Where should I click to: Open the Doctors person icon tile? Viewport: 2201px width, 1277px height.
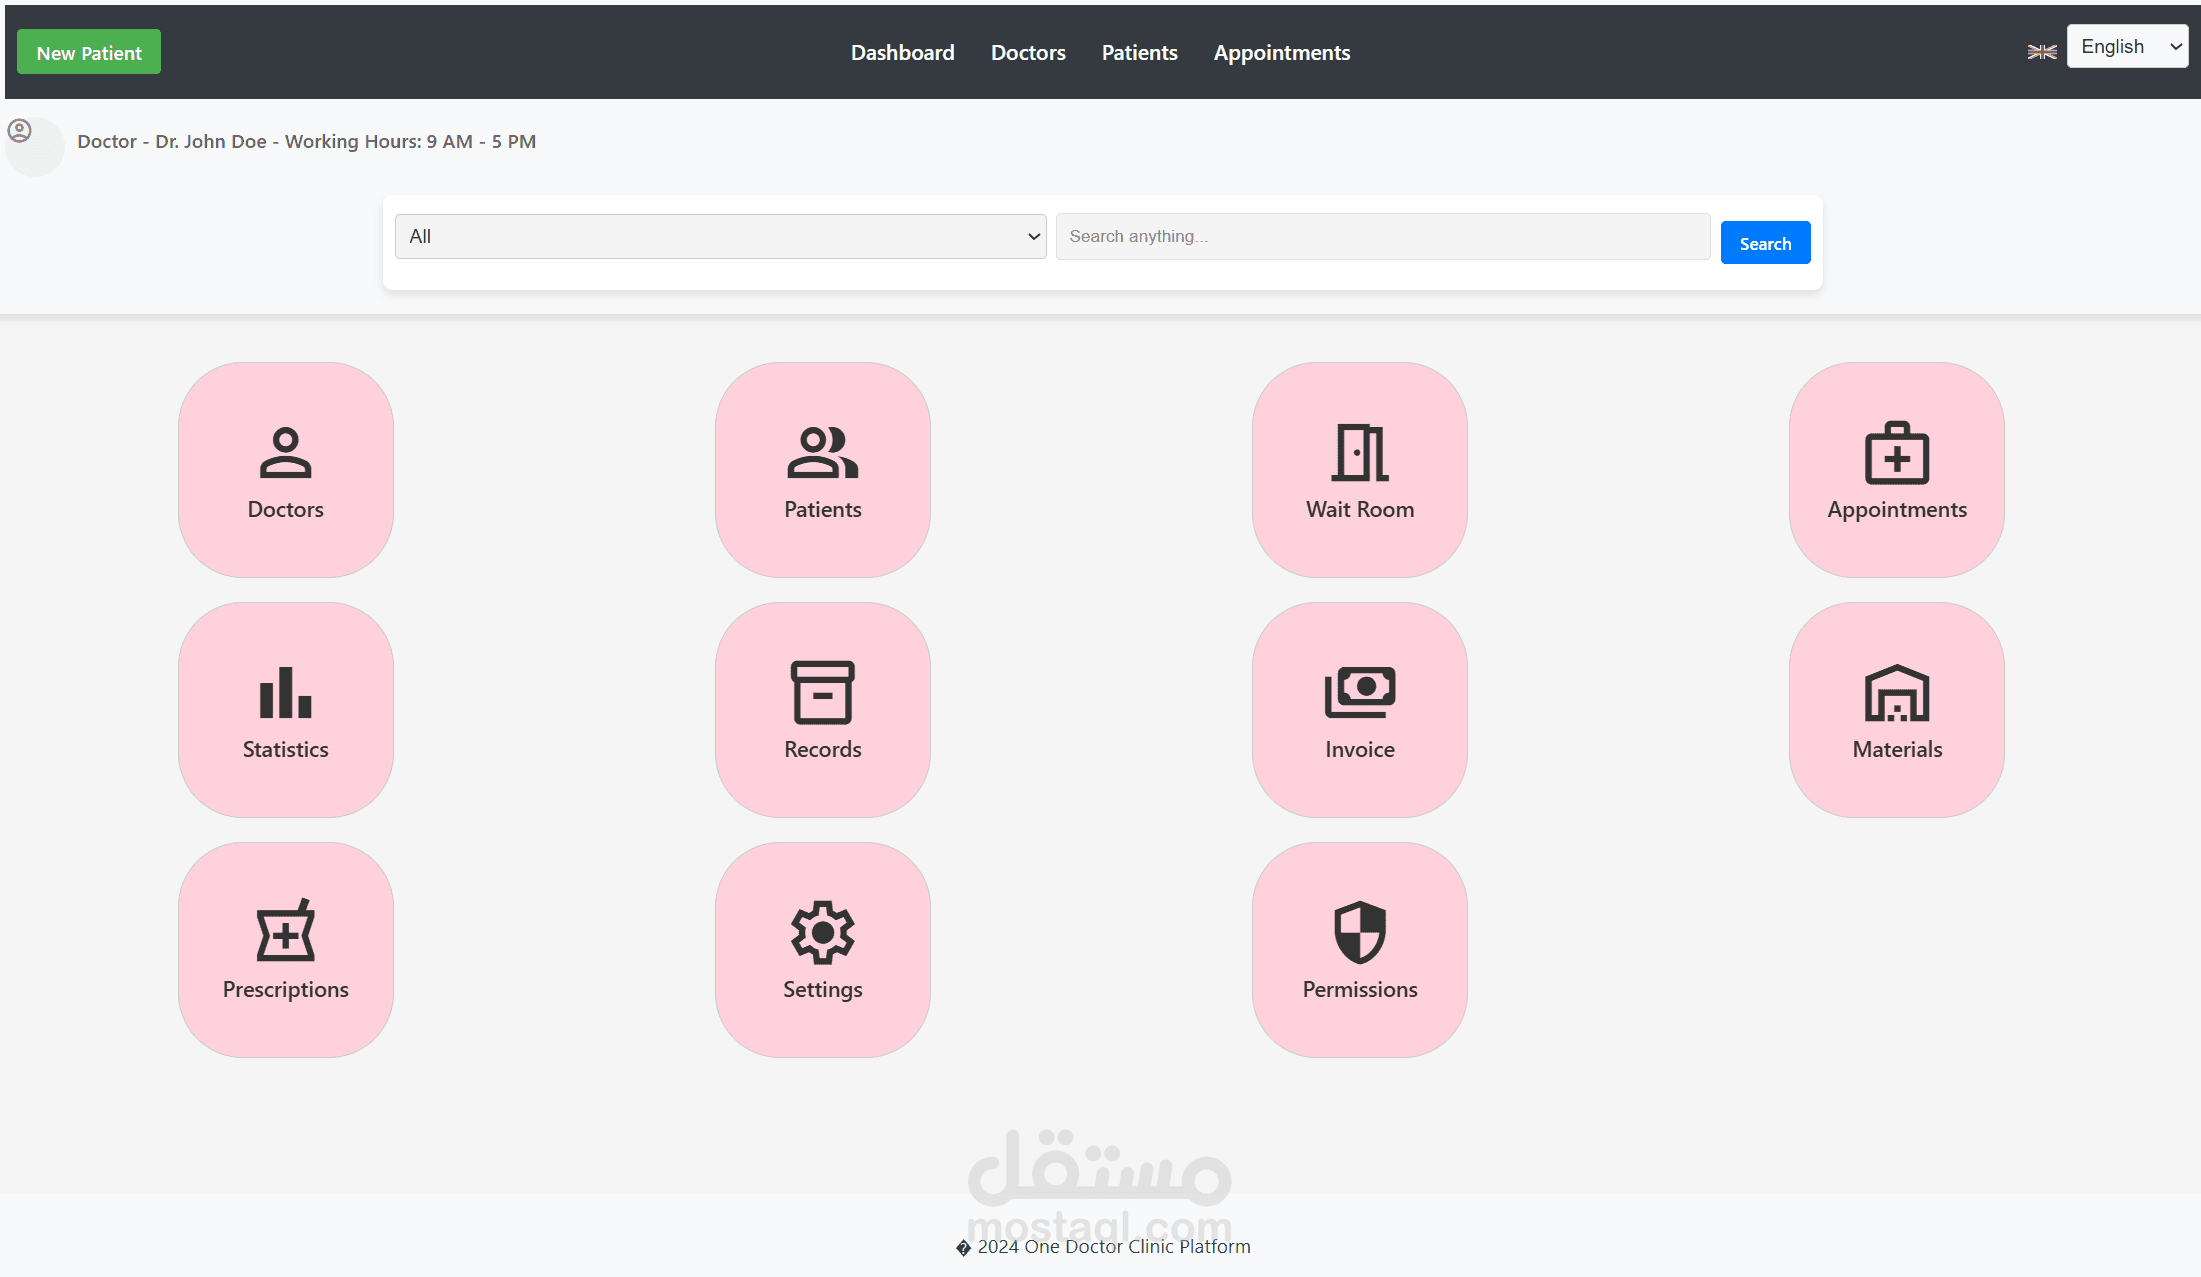click(x=286, y=470)
